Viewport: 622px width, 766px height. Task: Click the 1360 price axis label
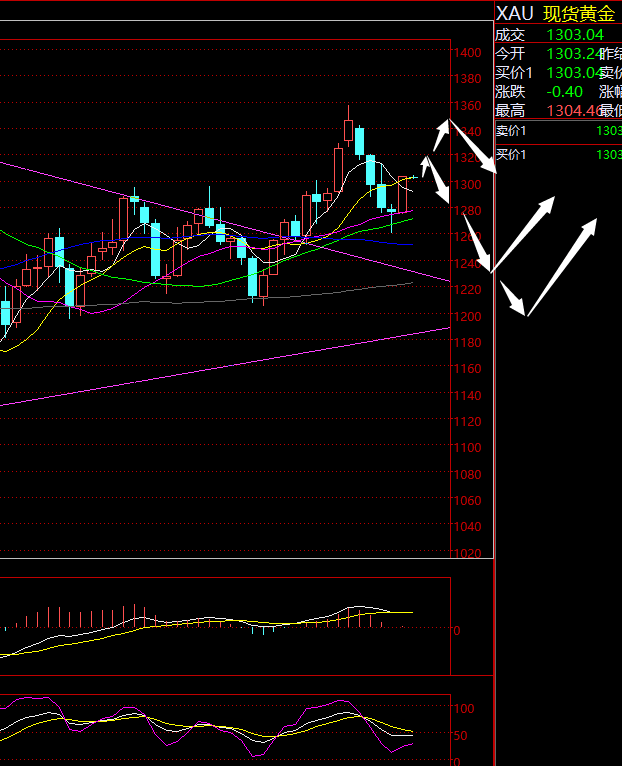[468, 106]
